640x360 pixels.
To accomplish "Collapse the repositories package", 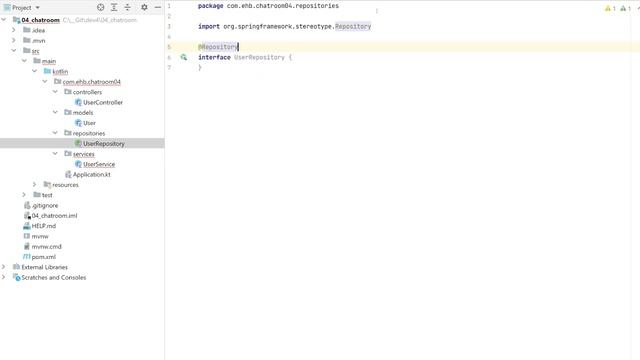I will (55, 133).
